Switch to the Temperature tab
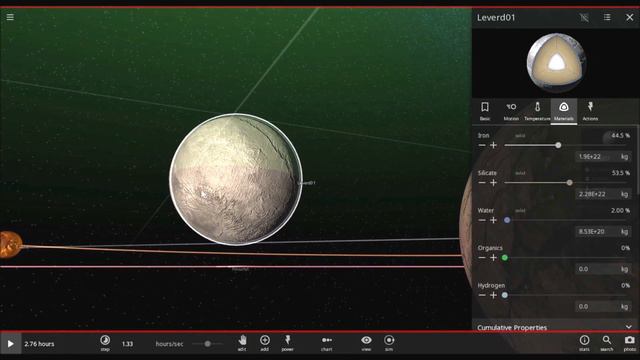 (537, 111)
